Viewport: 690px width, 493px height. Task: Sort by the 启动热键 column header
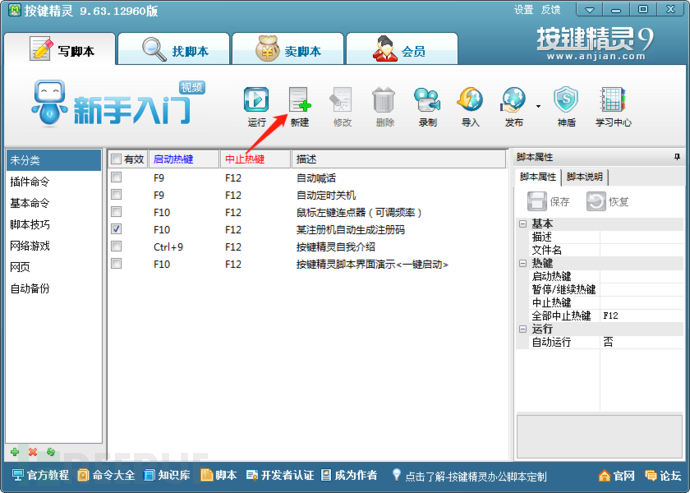pos(184,159)
